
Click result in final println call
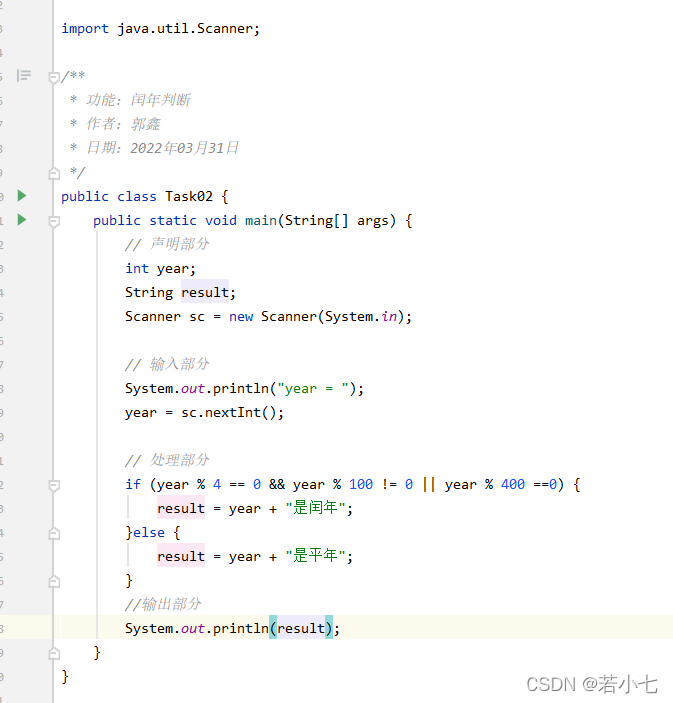[301, 628]
